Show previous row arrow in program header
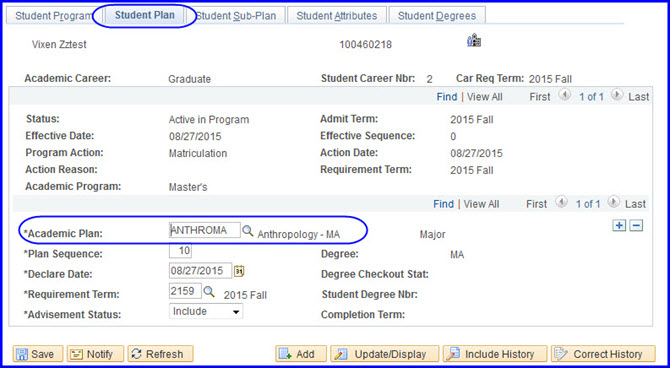This screenshot has height=368, width=670. click(564, 96)
